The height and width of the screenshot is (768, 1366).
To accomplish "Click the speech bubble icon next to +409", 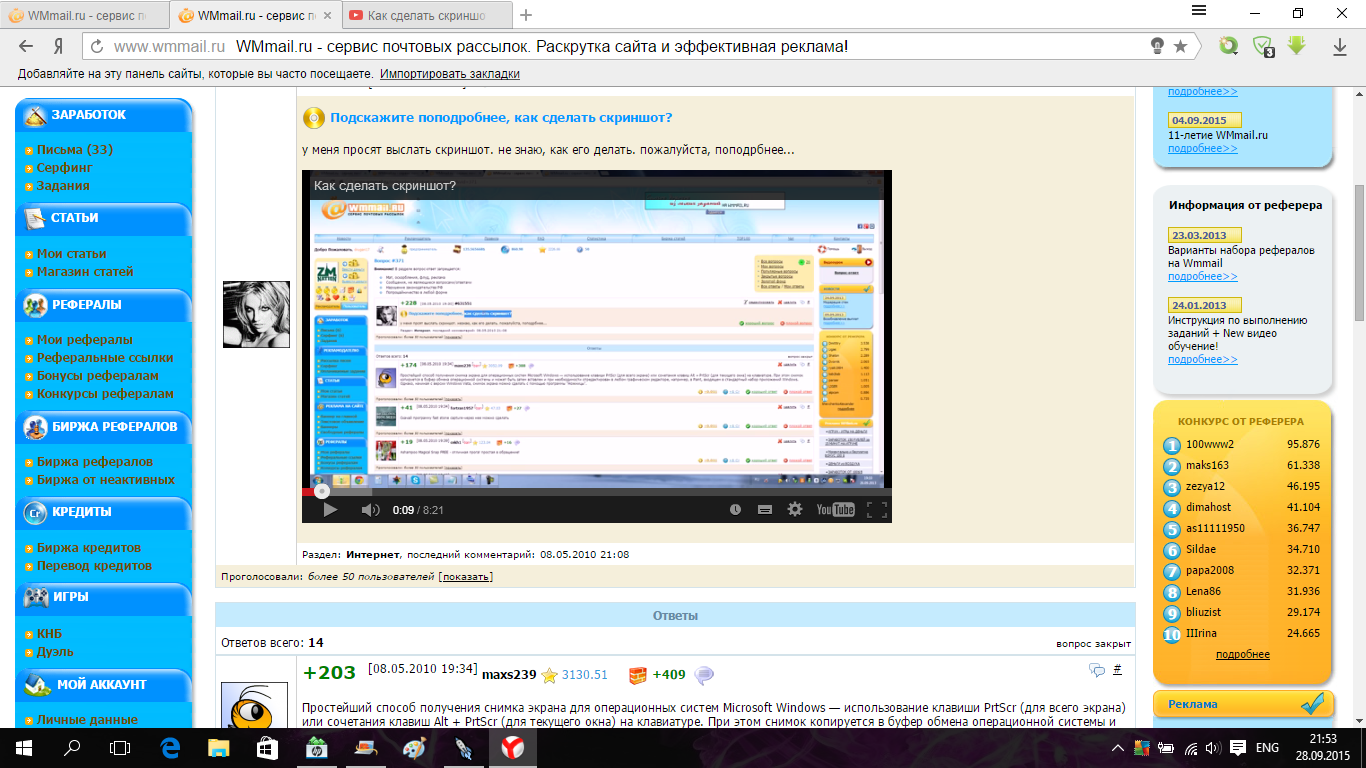I will coord(703,675).
